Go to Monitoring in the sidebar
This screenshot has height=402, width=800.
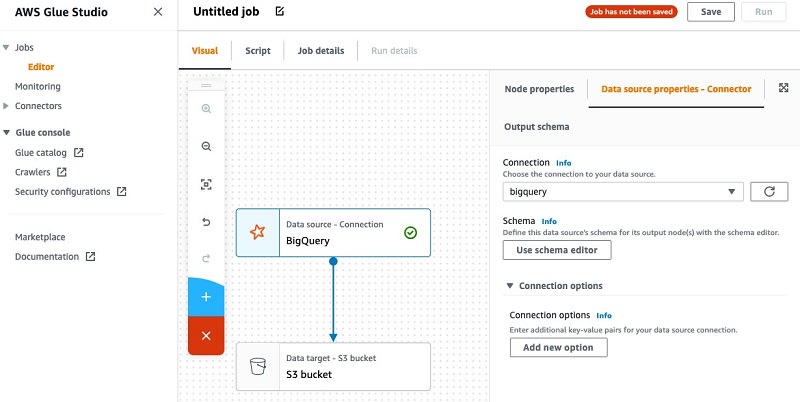tap(38, 86)
